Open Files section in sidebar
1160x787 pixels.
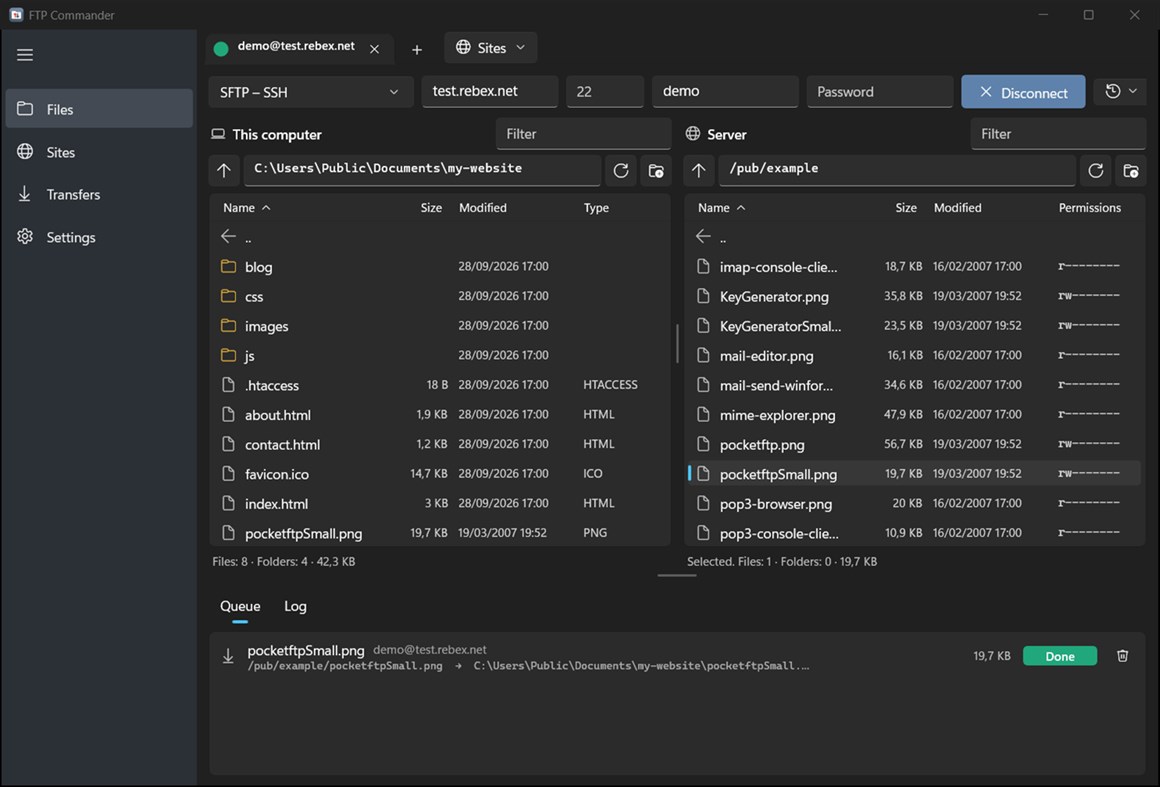point(99,109)
